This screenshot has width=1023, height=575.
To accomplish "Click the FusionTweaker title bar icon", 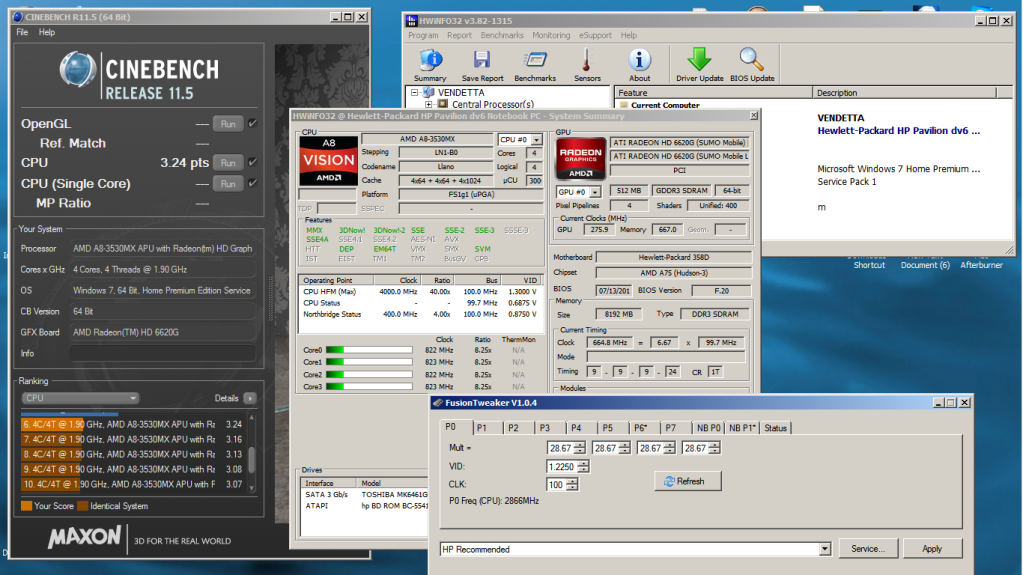I will click(438, 403).
